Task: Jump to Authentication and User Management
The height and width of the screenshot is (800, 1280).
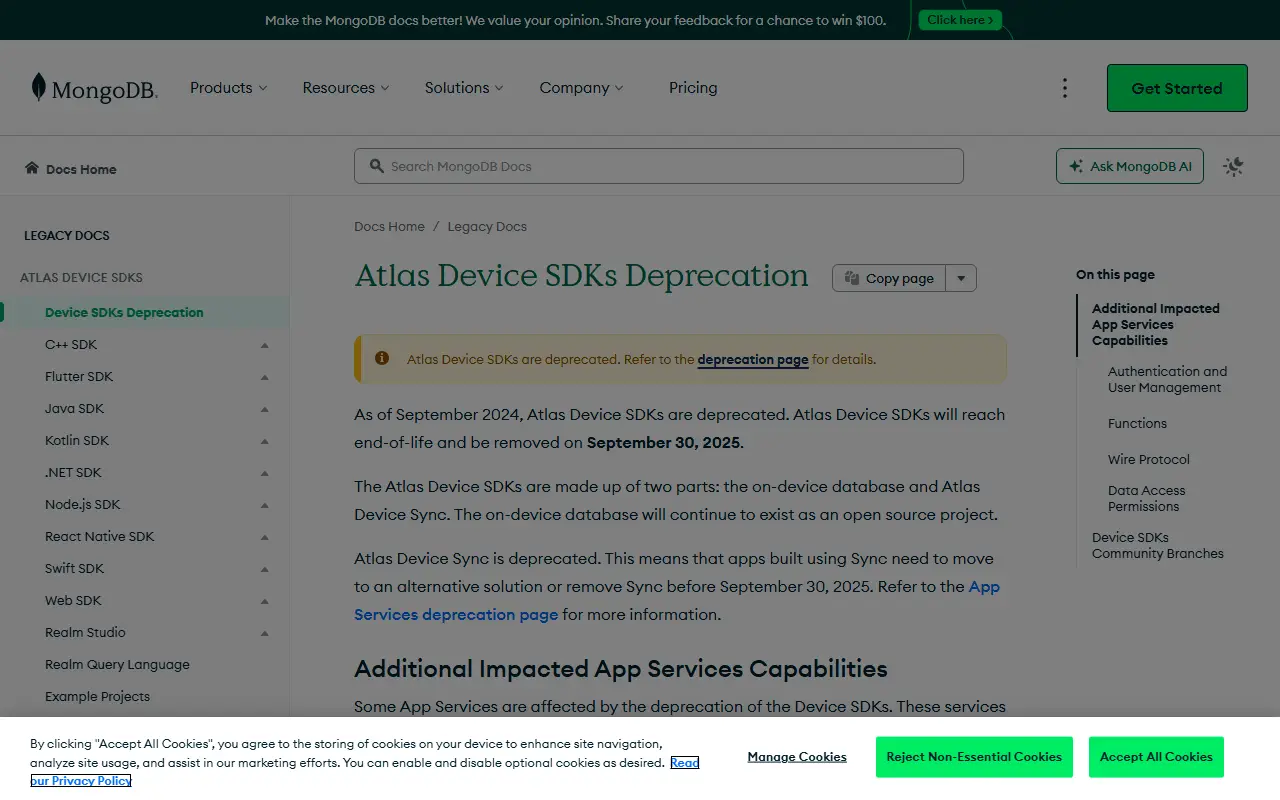Action: [1167, 379]
